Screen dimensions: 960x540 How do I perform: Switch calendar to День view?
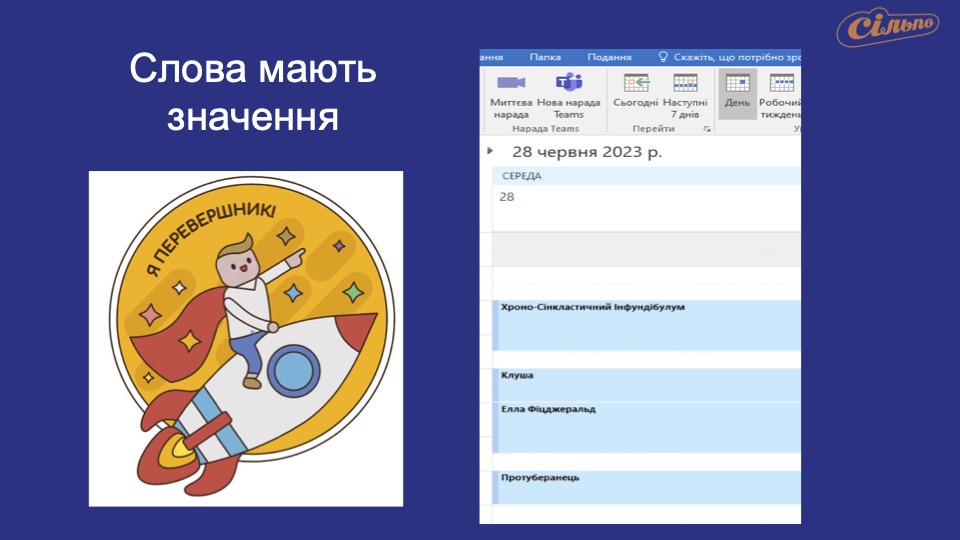click(x=737, y=84)
